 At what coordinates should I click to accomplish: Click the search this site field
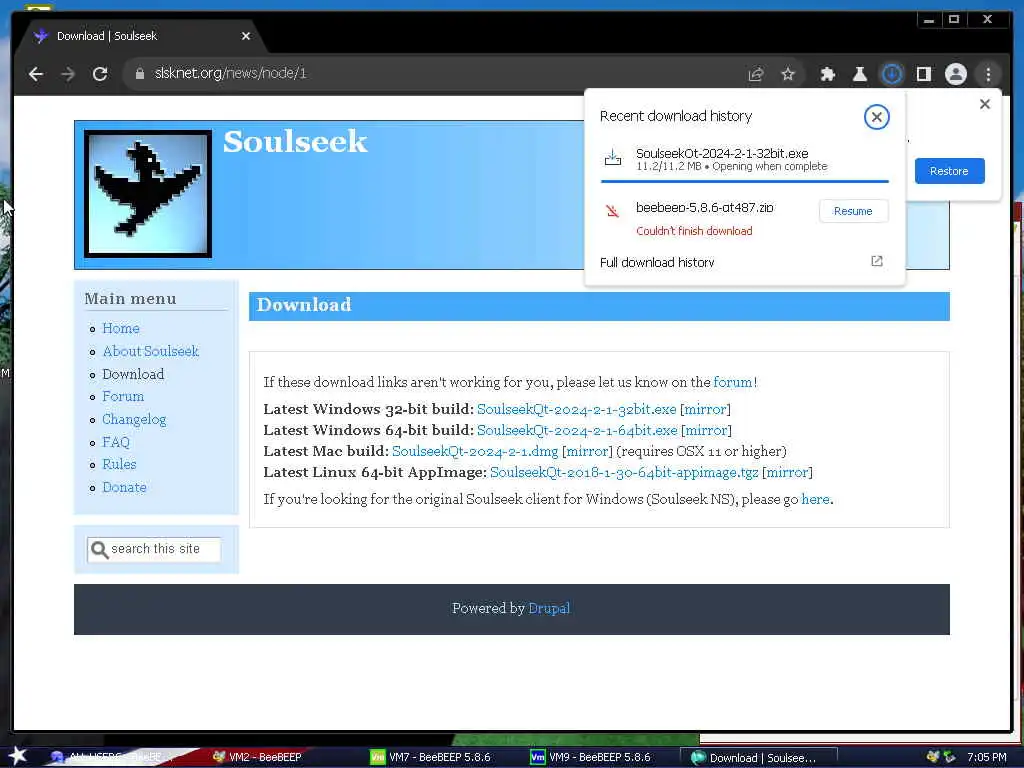[154, 549]
